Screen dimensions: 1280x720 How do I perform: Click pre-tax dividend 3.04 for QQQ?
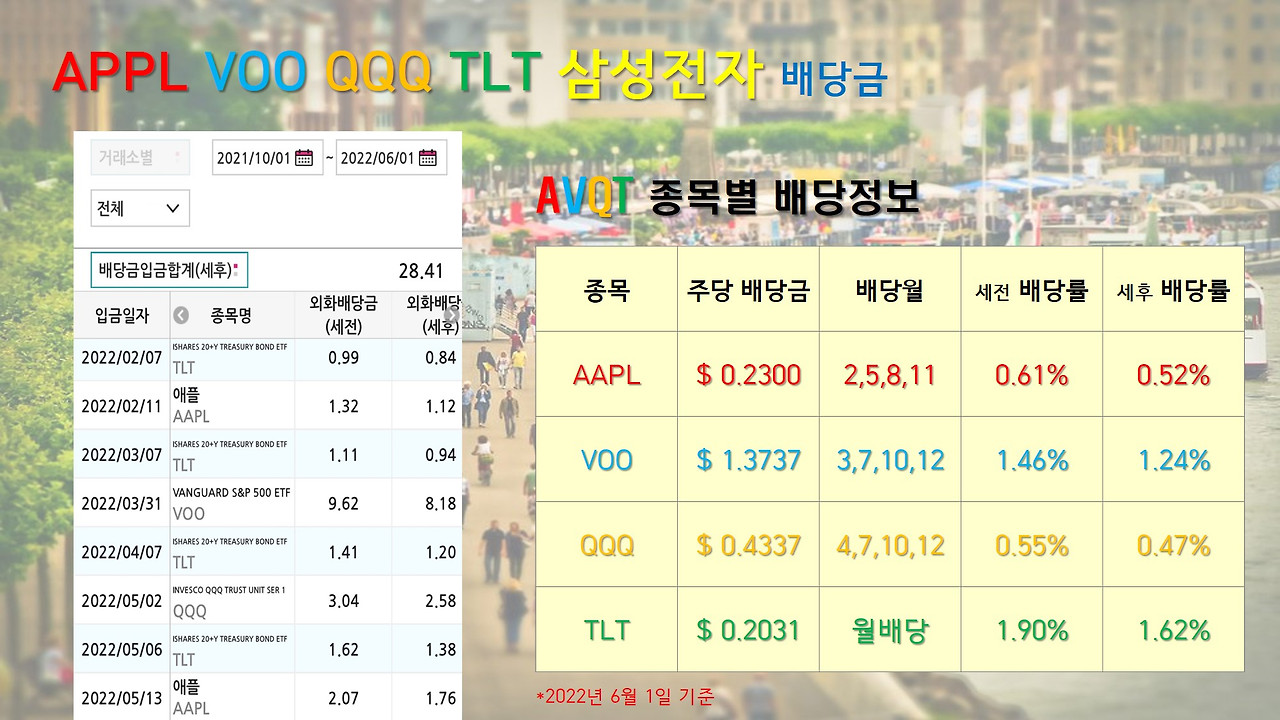[x=343, y=601]
